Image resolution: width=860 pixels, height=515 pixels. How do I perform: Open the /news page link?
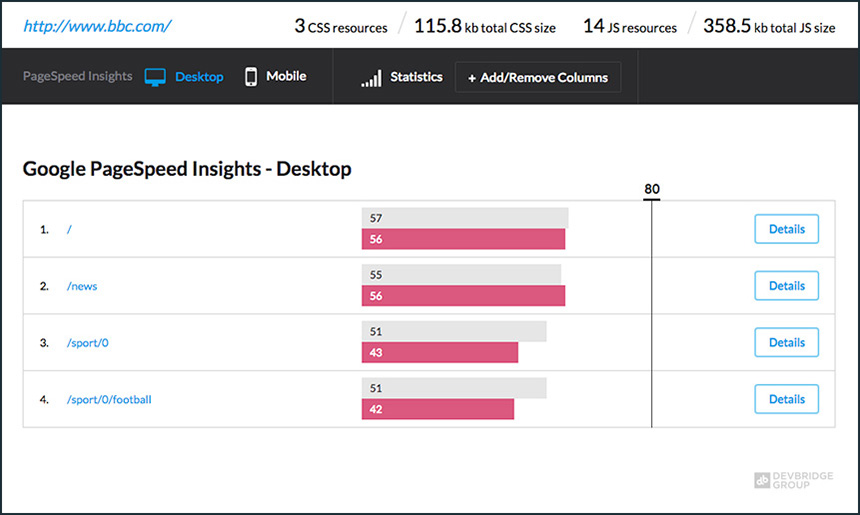82,286
